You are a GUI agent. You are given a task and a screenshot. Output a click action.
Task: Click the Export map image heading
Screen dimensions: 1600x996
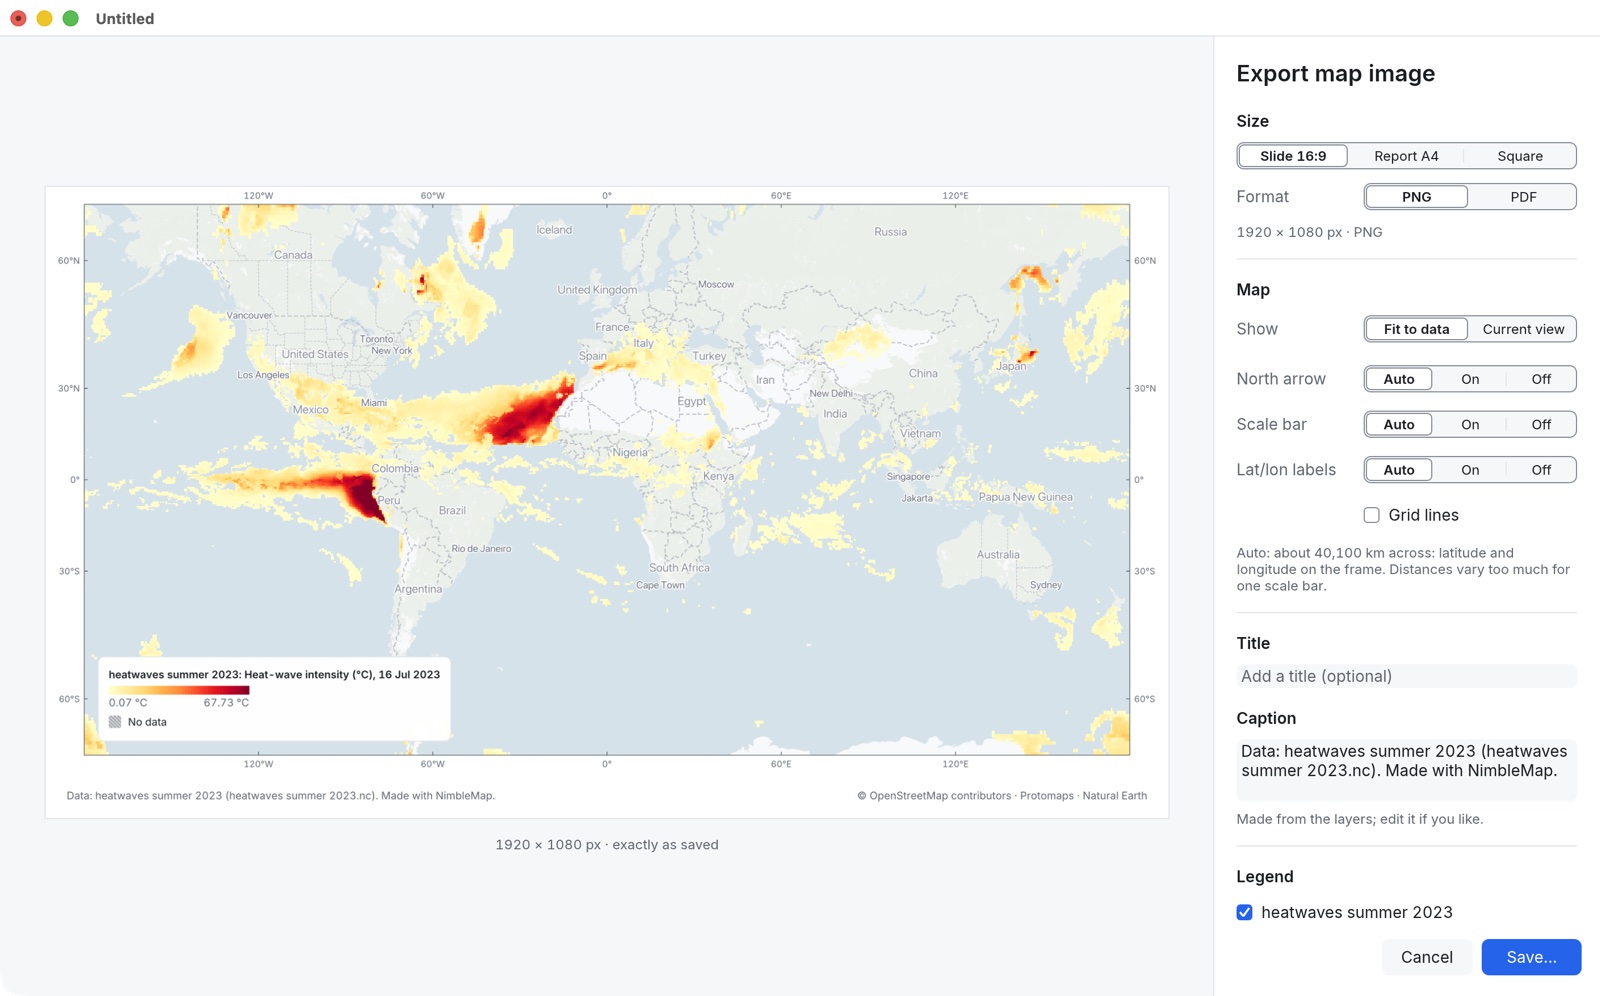(1335, 73)
